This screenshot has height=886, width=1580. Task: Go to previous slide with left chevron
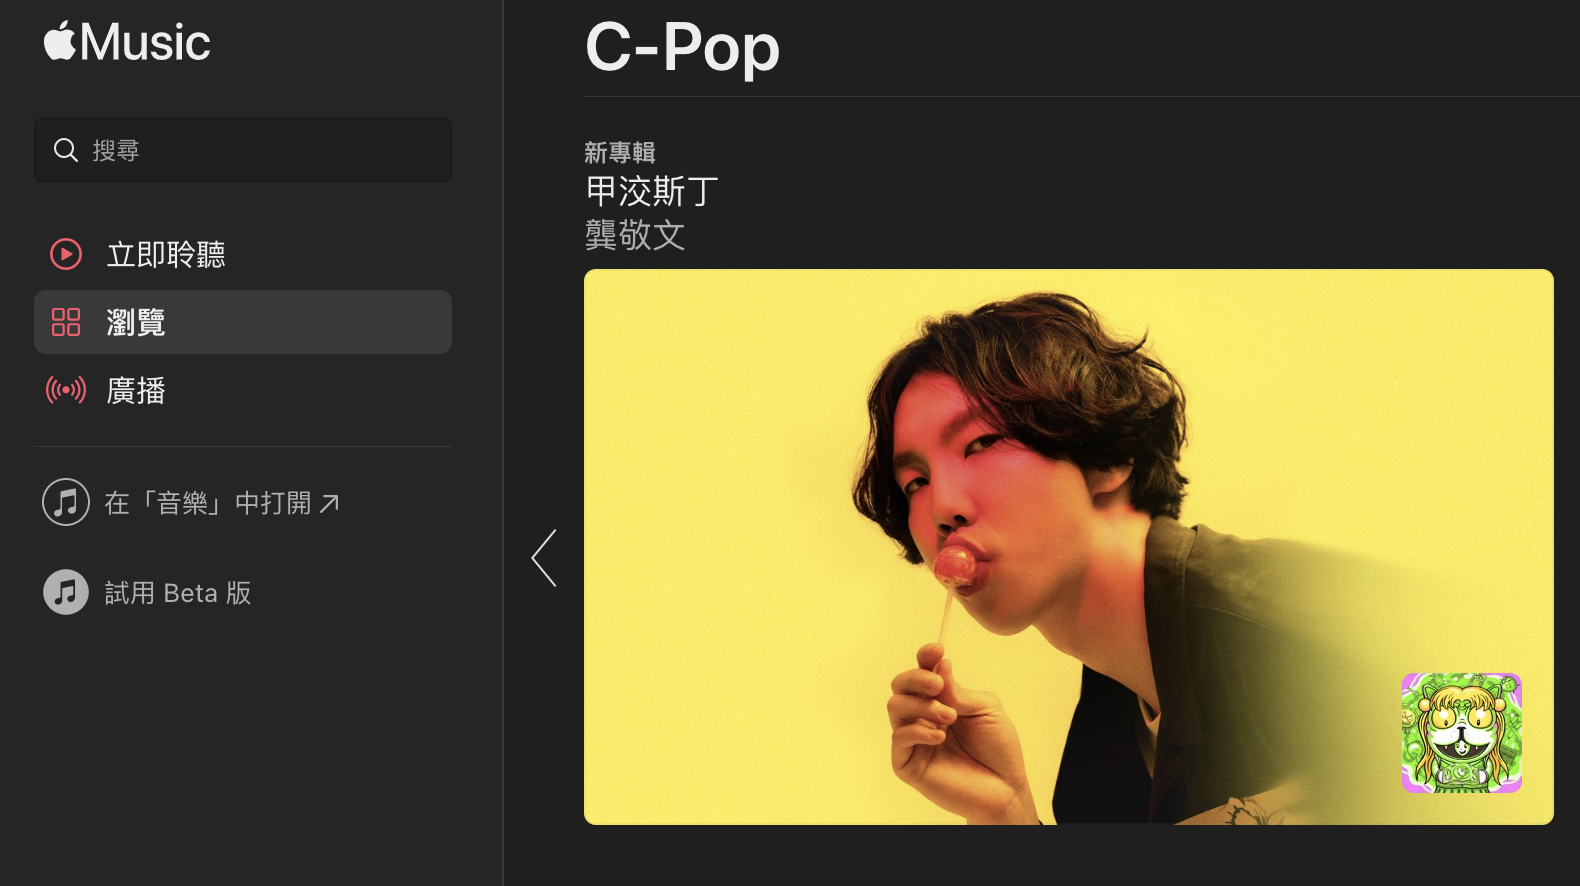pyautogui.click(x=544, y=558)
